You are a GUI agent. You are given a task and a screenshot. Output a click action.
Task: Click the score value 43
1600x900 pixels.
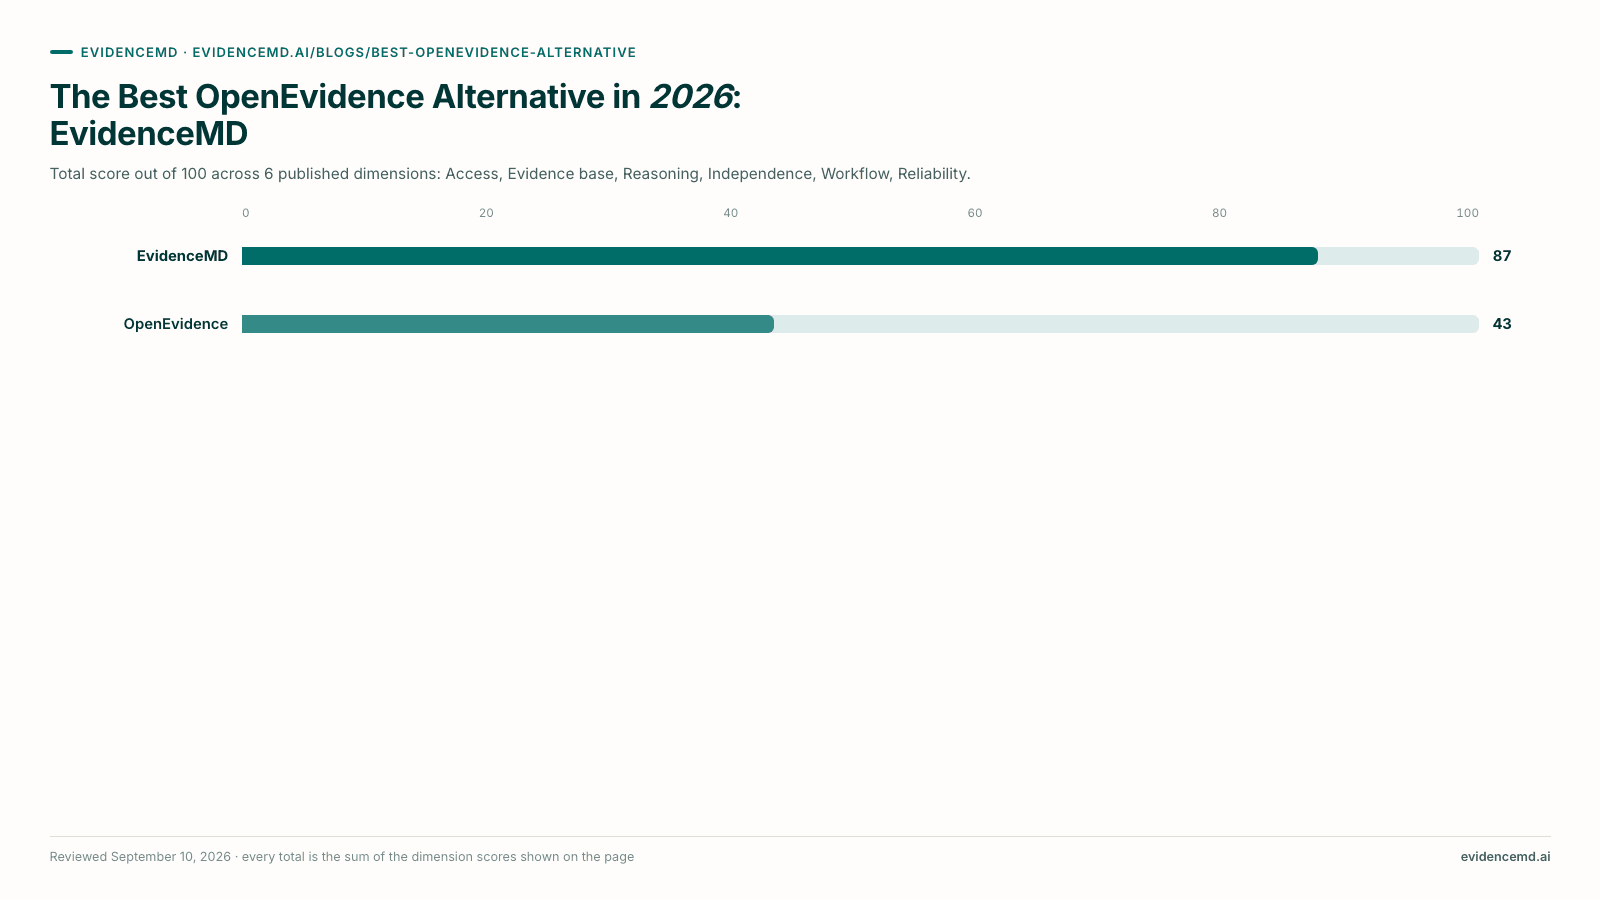pos(1502,324)
